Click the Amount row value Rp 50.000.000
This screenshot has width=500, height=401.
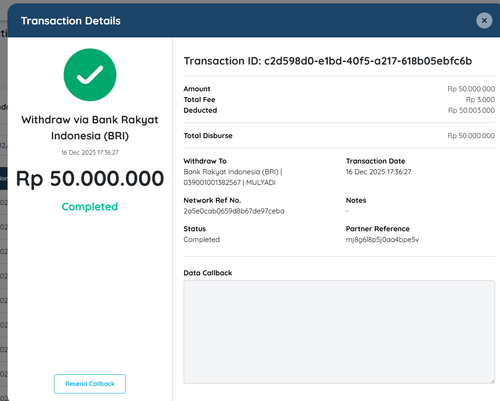click(471, 89)
